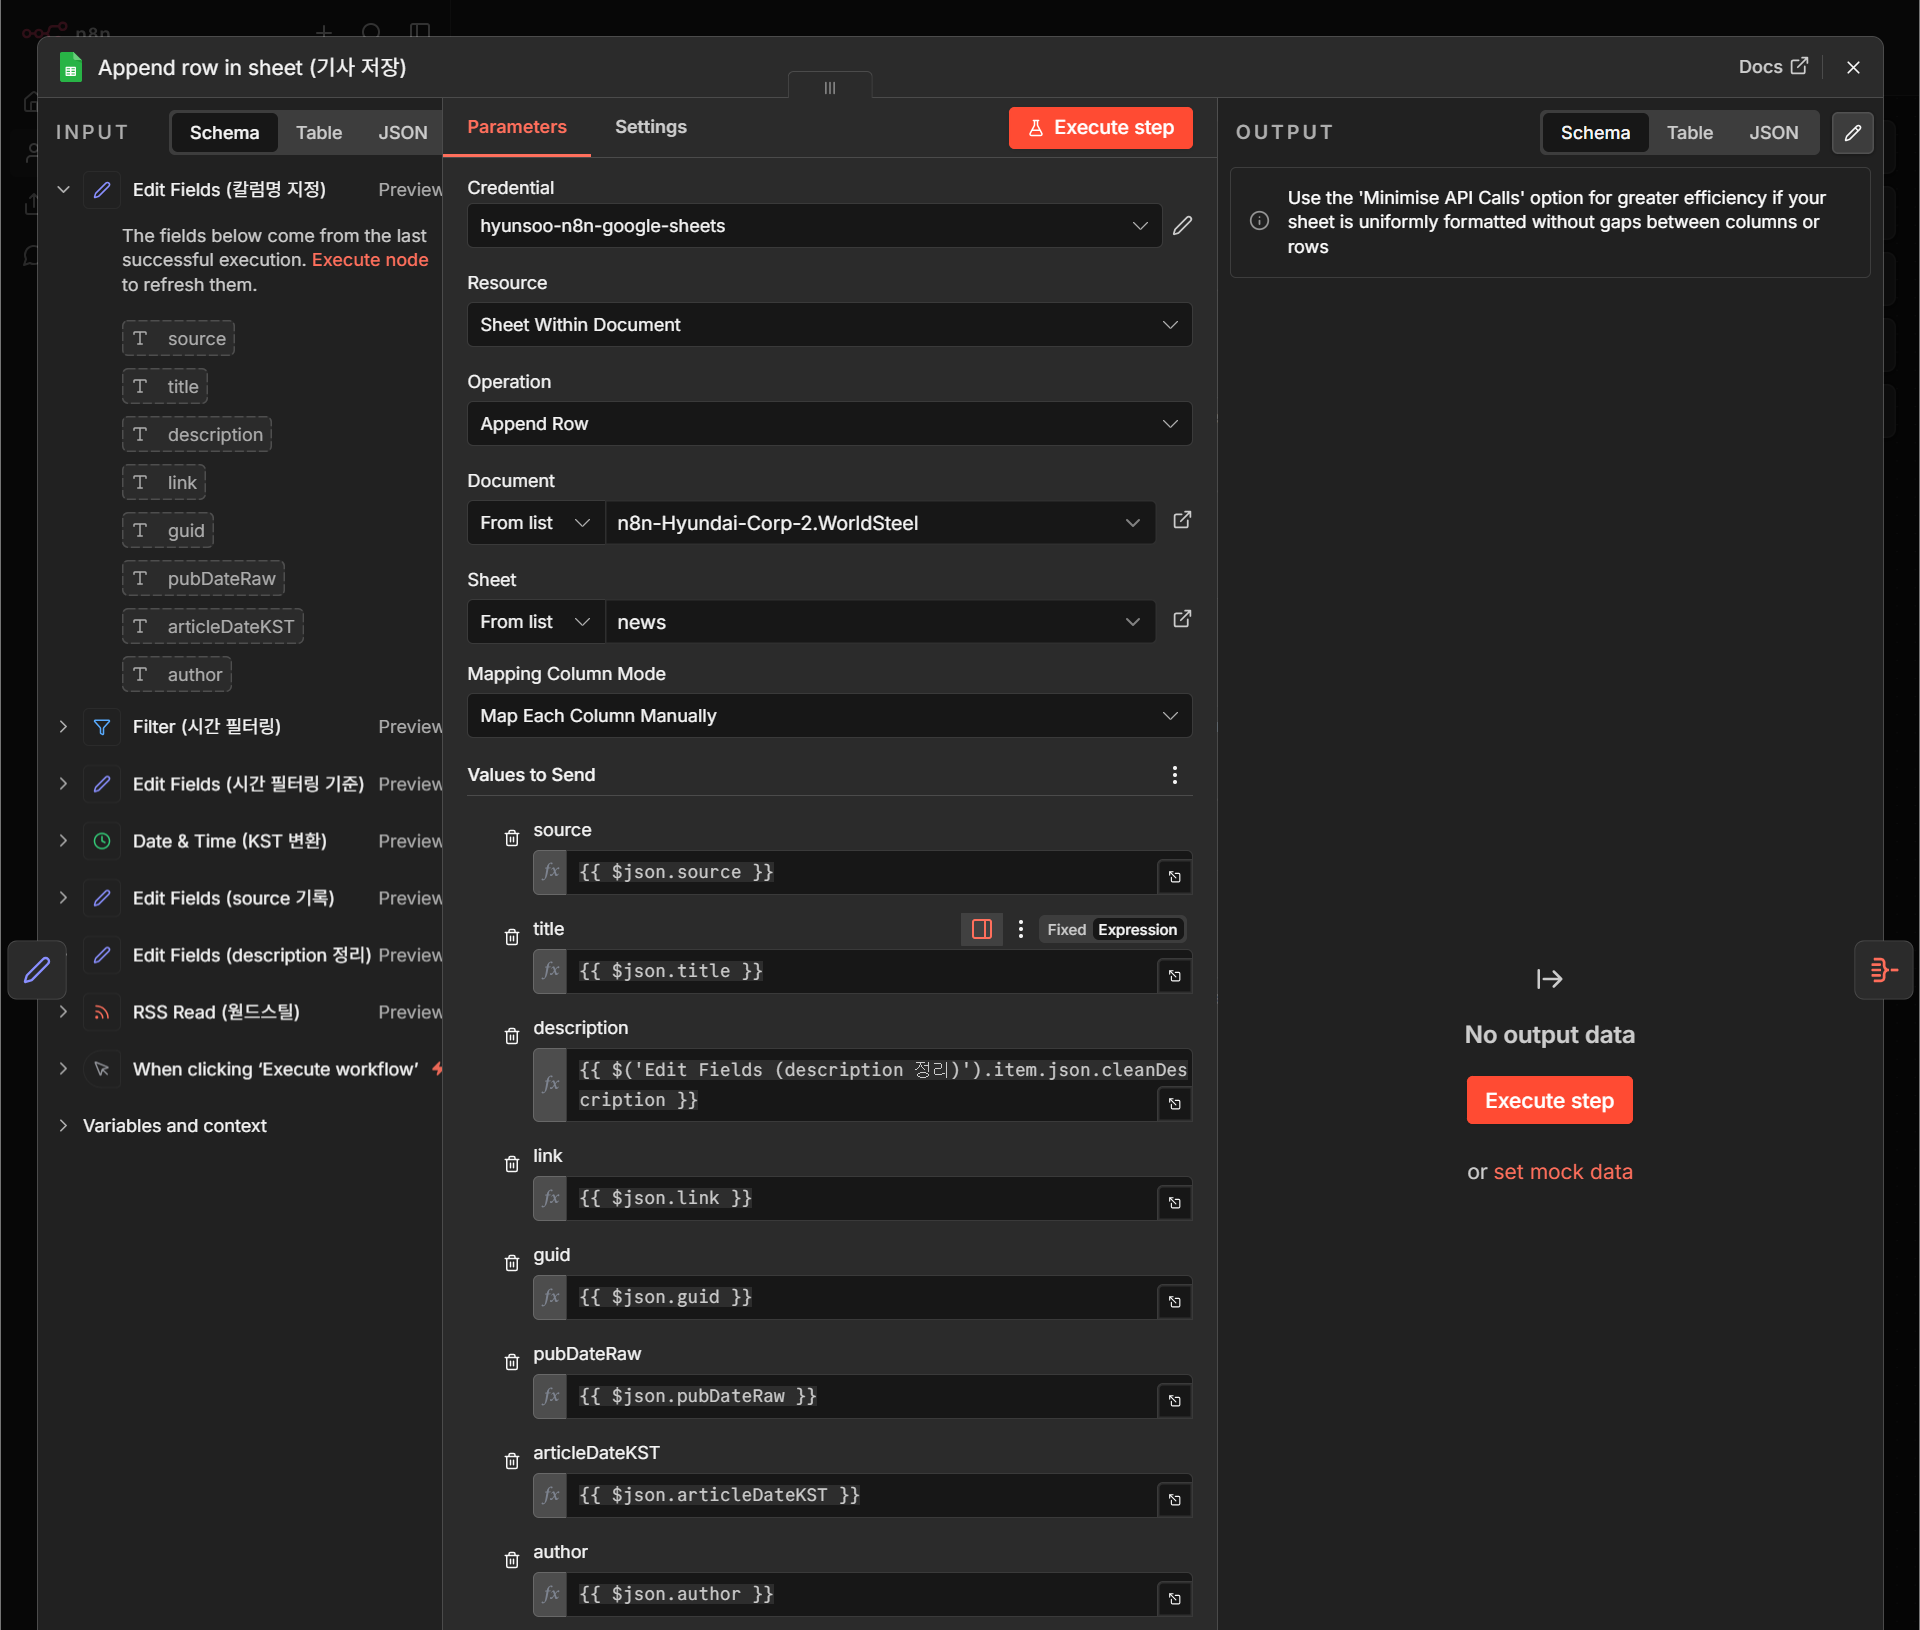
Task: Select the pubDateRaw schema field pill
Action: click(x=204, y=579)
